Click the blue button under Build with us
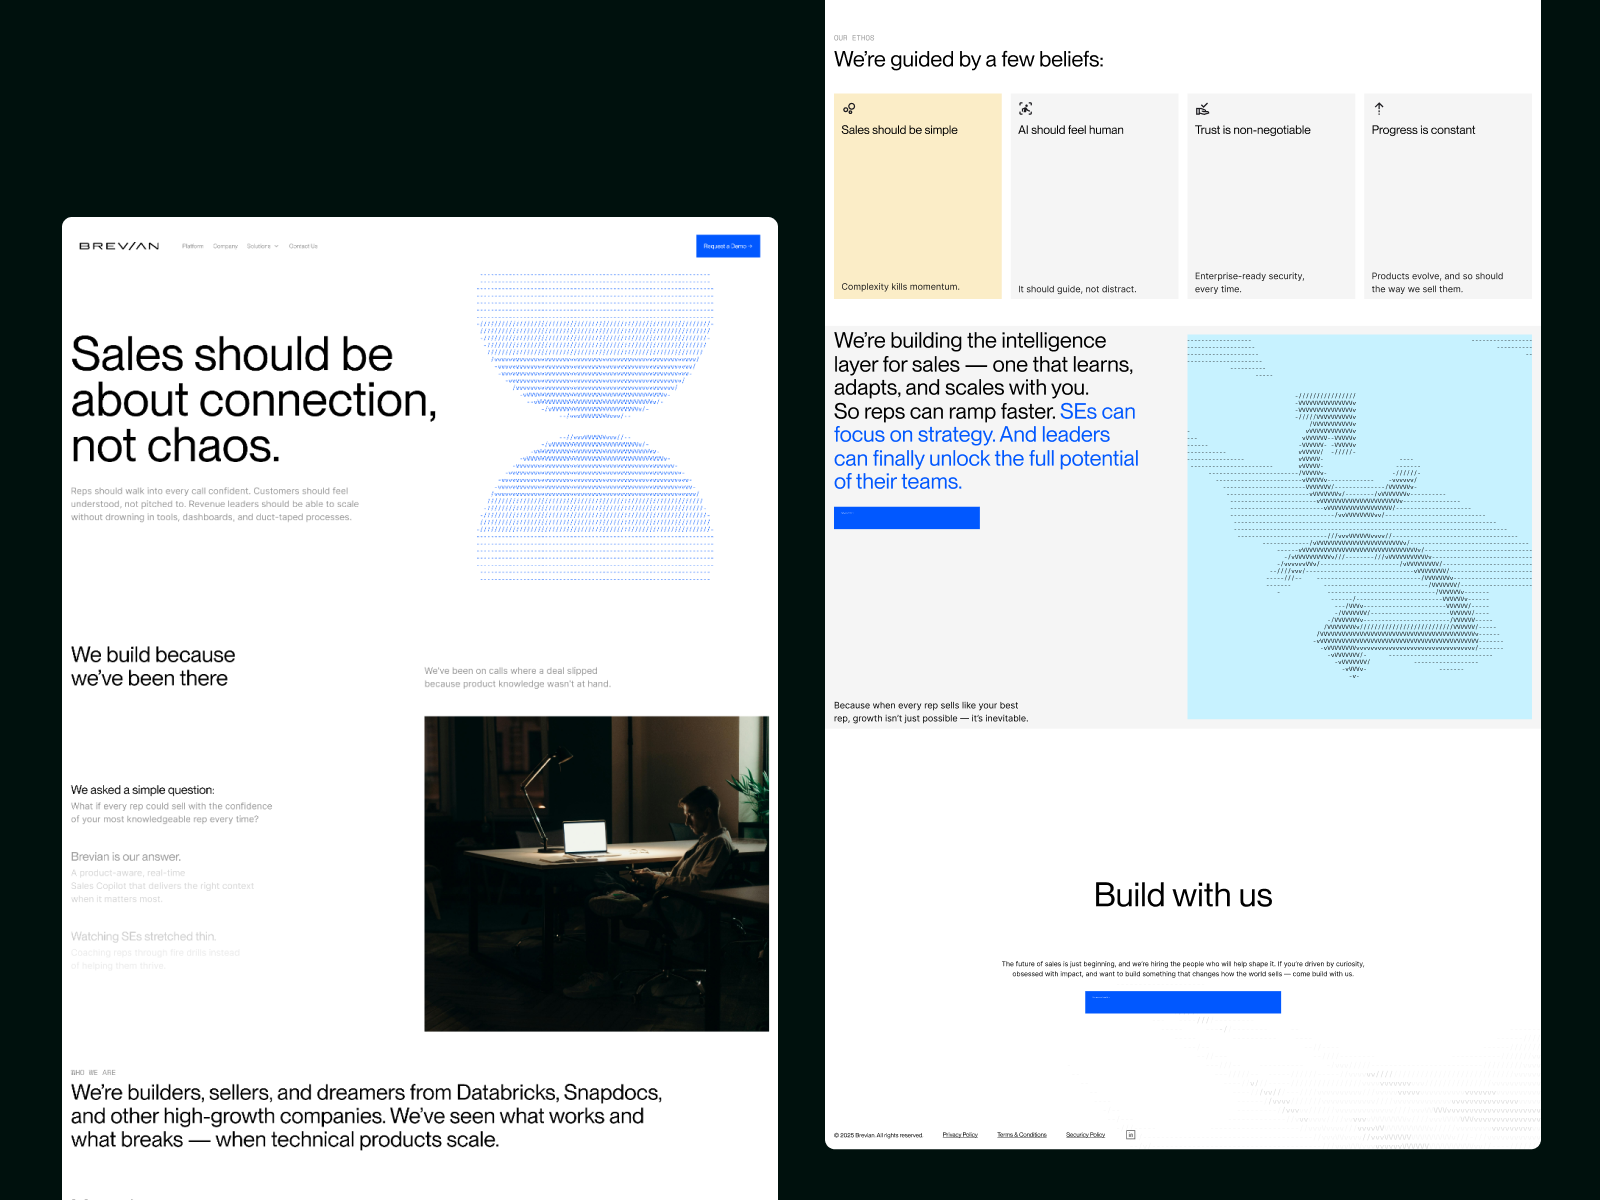Viewport: 1600px width, 1200px height. 1182,1002
